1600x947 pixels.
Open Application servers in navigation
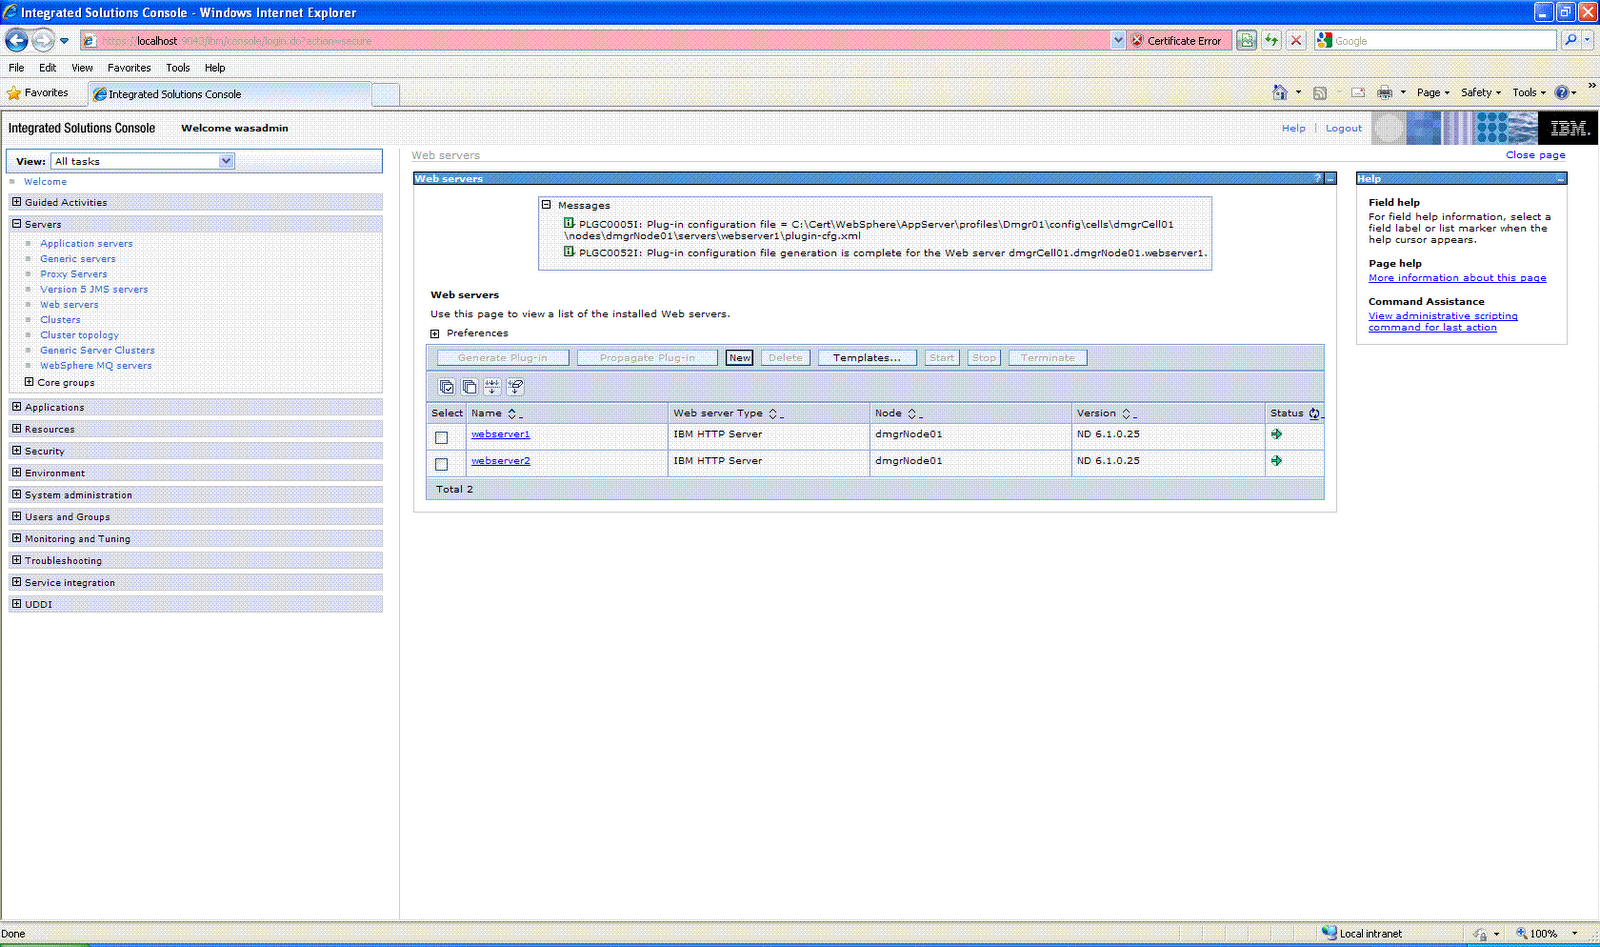click(86, 244)
